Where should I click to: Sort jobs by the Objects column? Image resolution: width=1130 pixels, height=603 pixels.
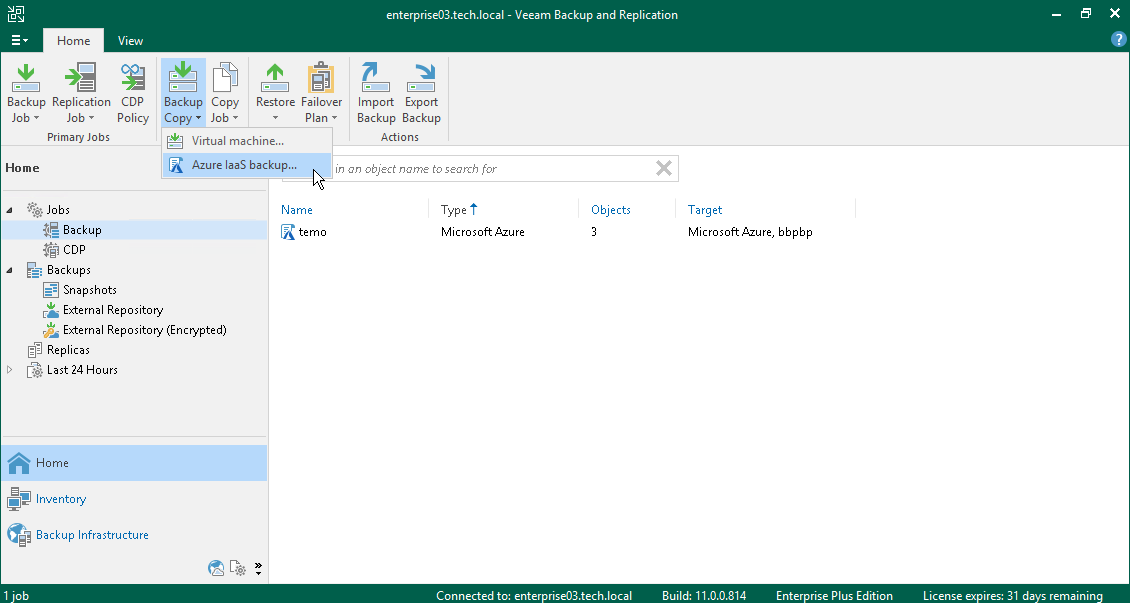pyautogui.click(x=610, y=210)
